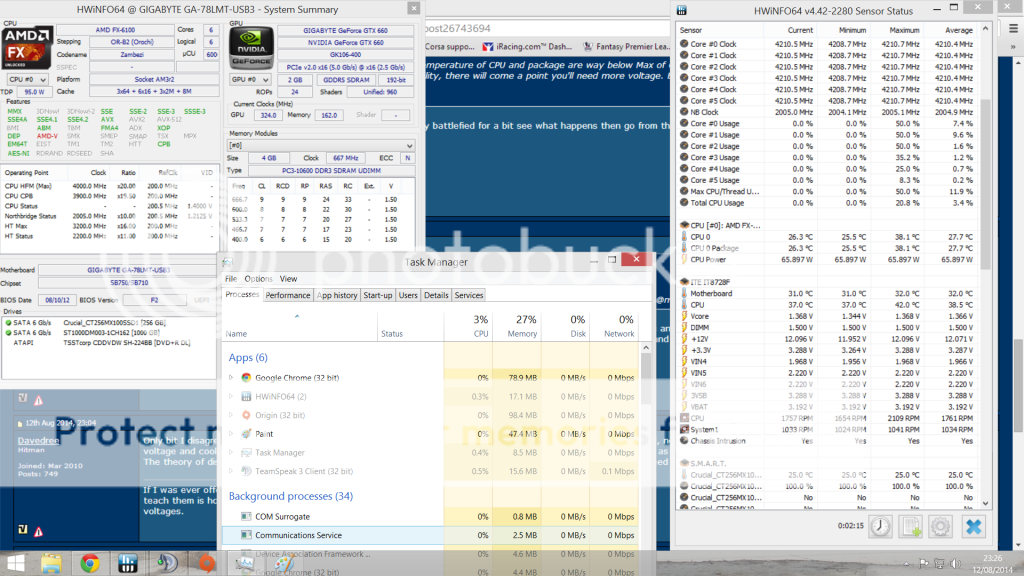Sort processes by the CPU column
The height and width of the screenshot is (576, 1024).
coord(468,326)
